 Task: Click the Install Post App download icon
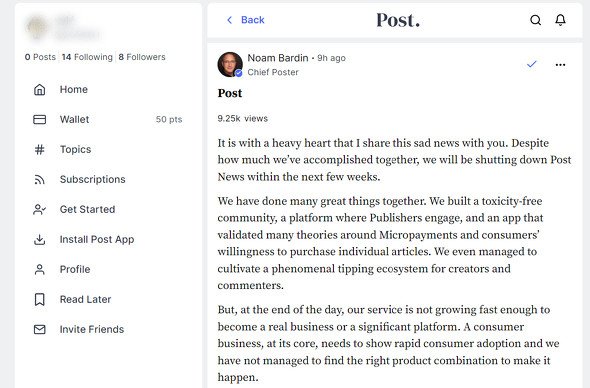coord(40,240)
